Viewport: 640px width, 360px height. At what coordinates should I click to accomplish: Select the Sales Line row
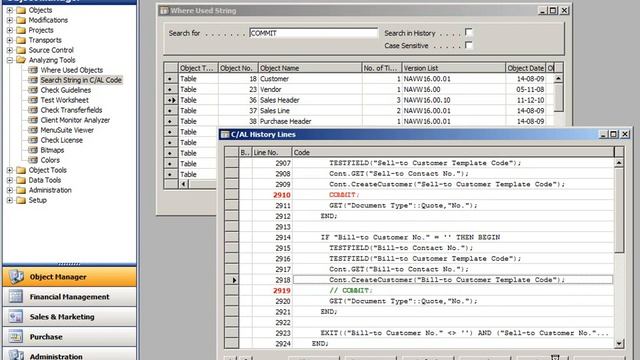(359, 111)
